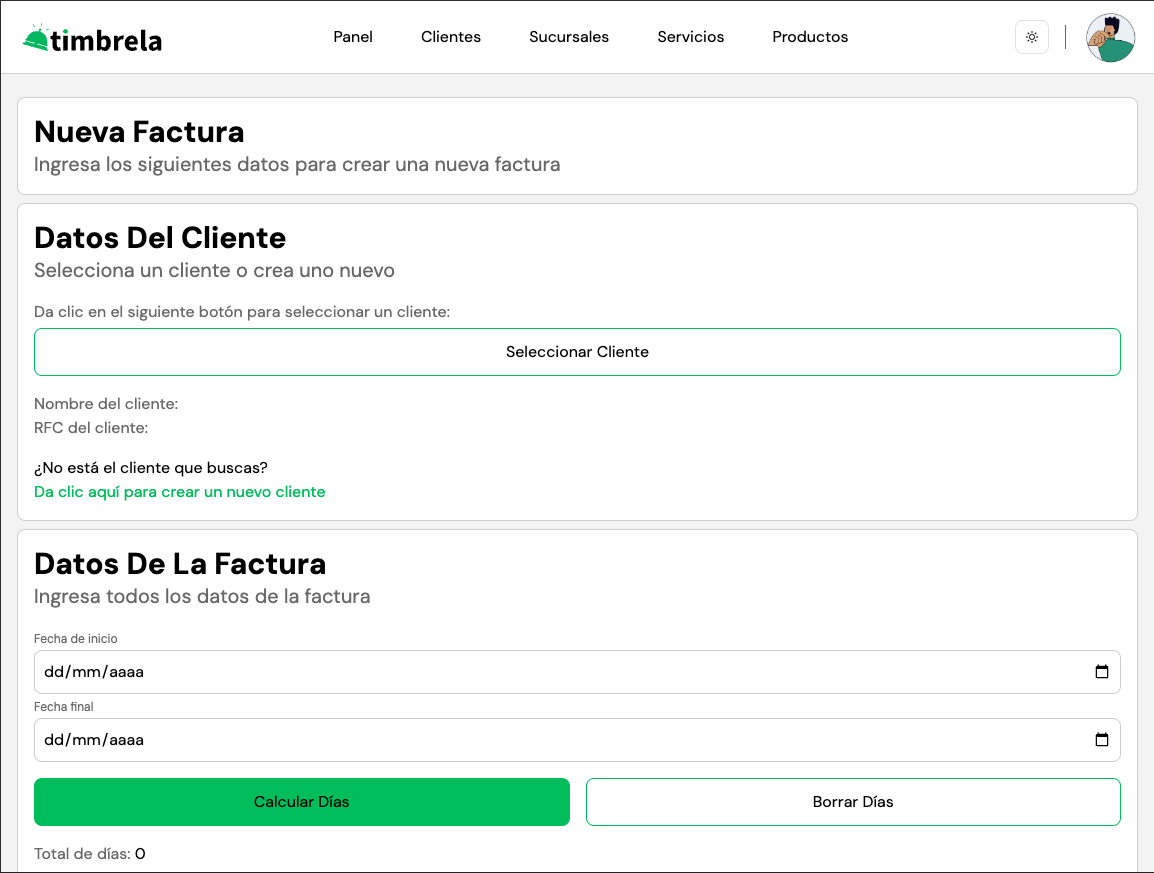Click the link to create a new client

point(180,492)
